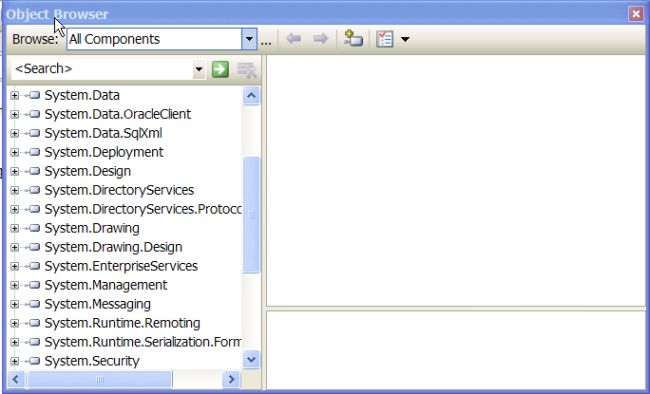Viewport: 650px width, 394px height.
Task: Click the horizontal scroll right arrow
Action: tap(231, 379)
